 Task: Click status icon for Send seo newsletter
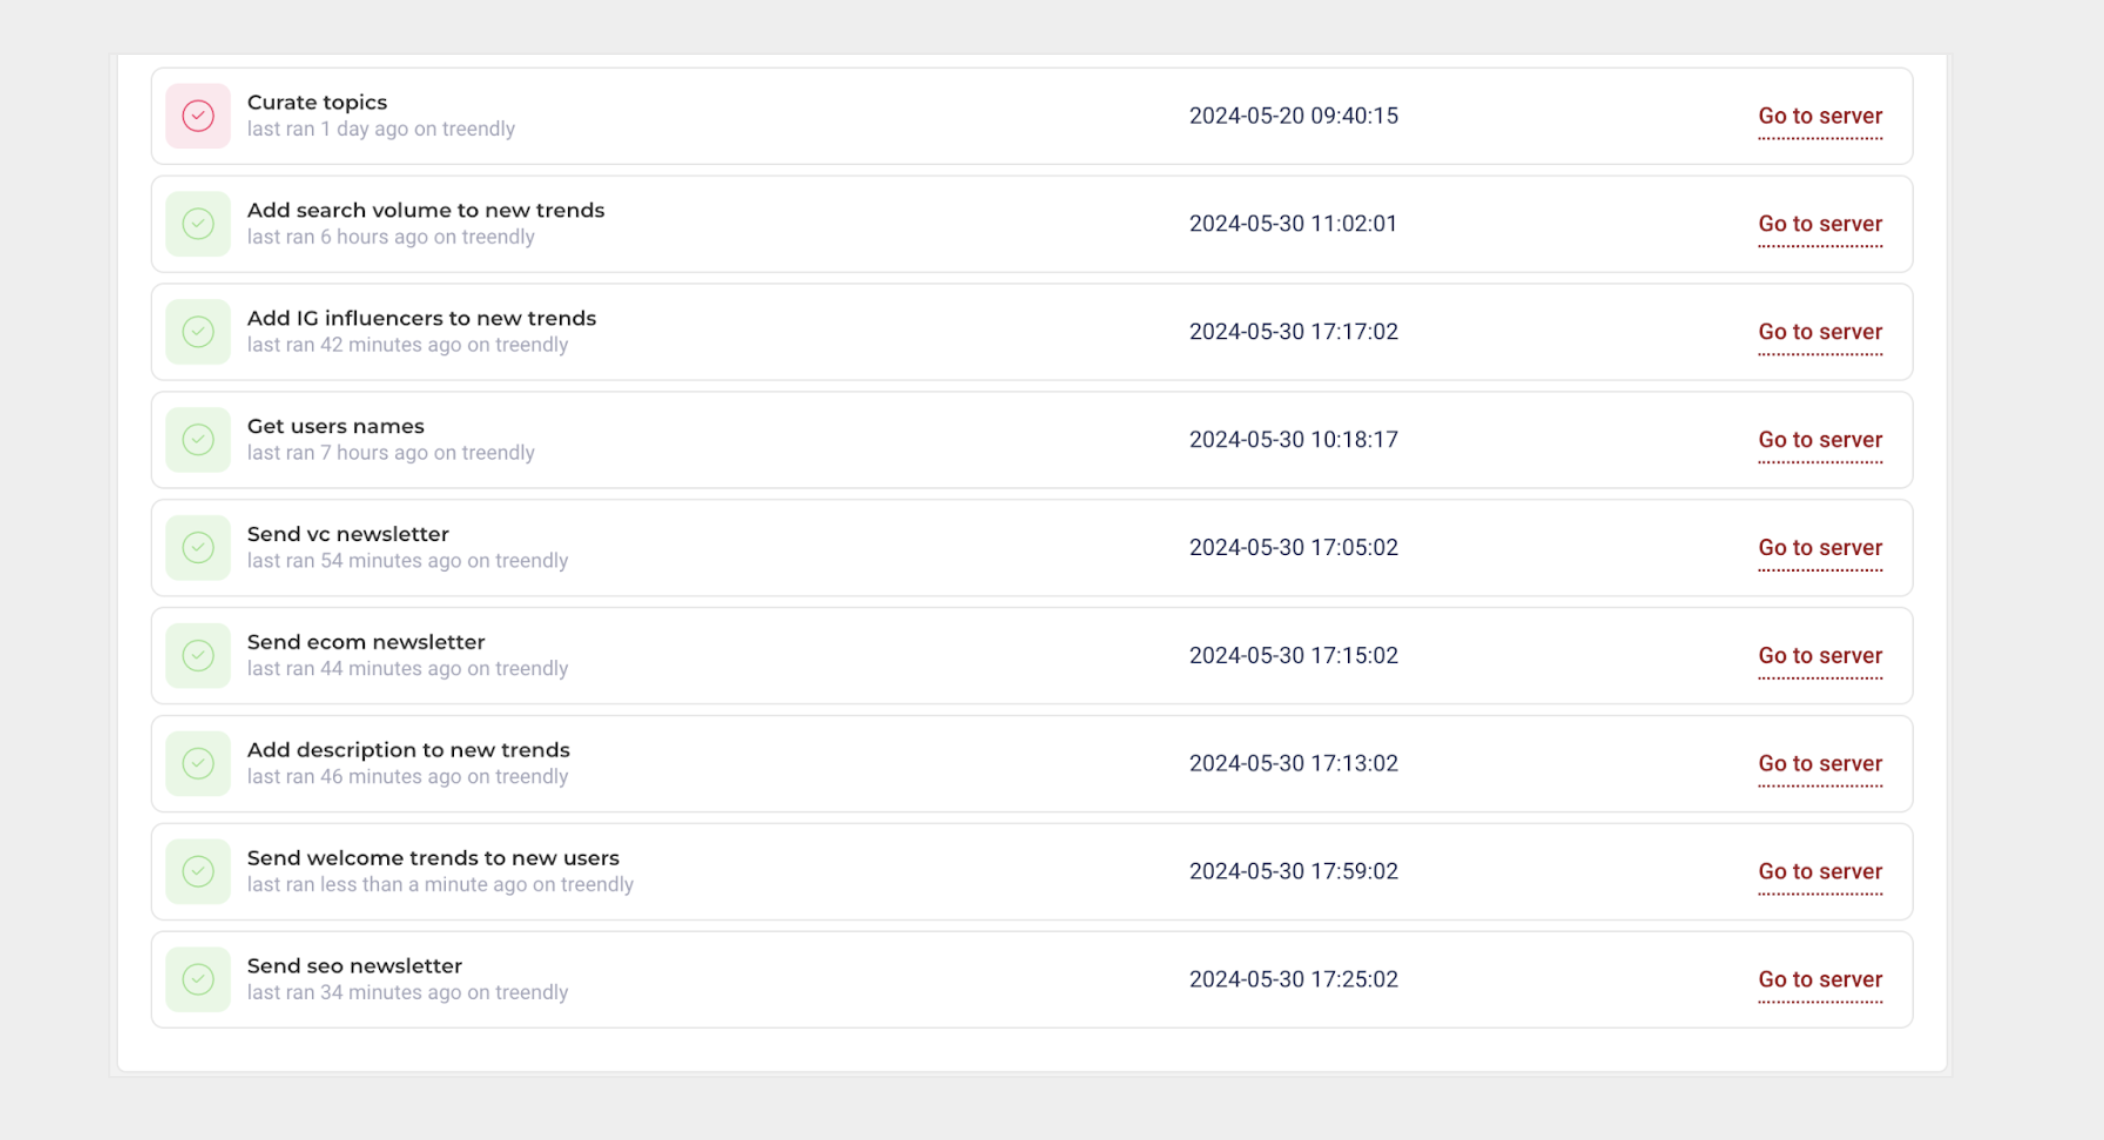198,980
